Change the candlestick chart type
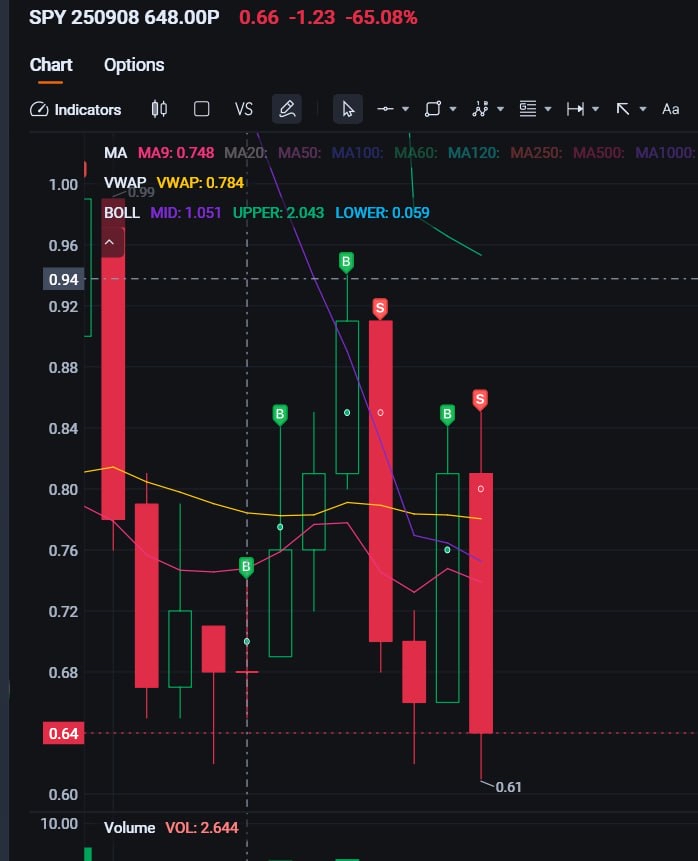Image resolution: width=698 pixels, height=861 pixels. pos(159,109)
